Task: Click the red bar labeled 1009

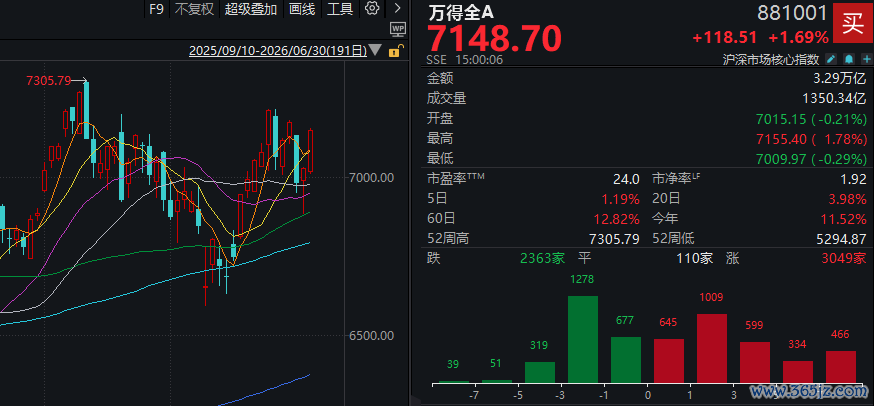Action: (712, 348)
